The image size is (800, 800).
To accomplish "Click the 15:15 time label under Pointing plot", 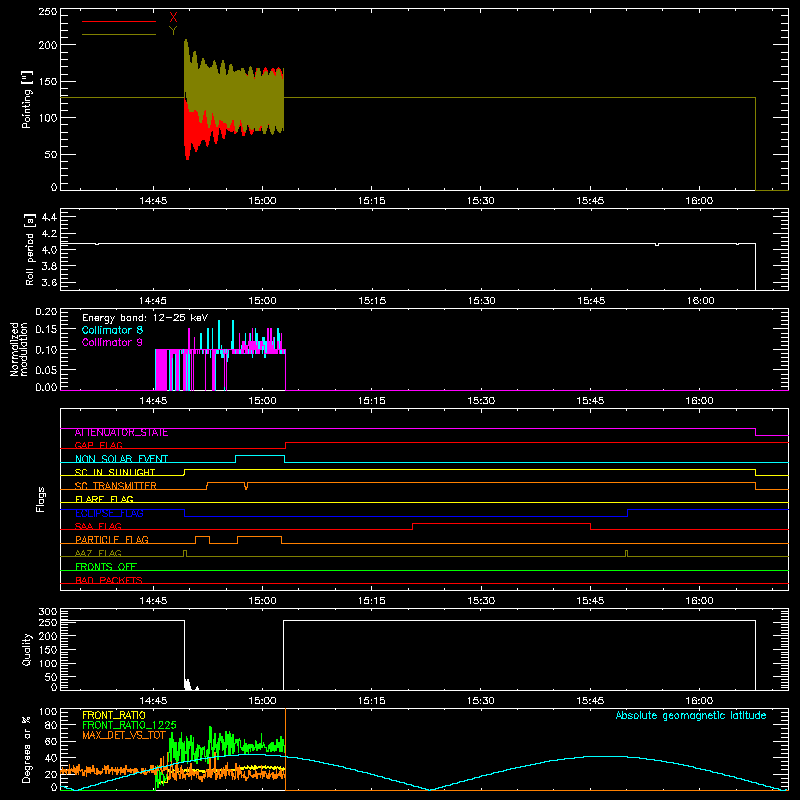I will point(371,201).
